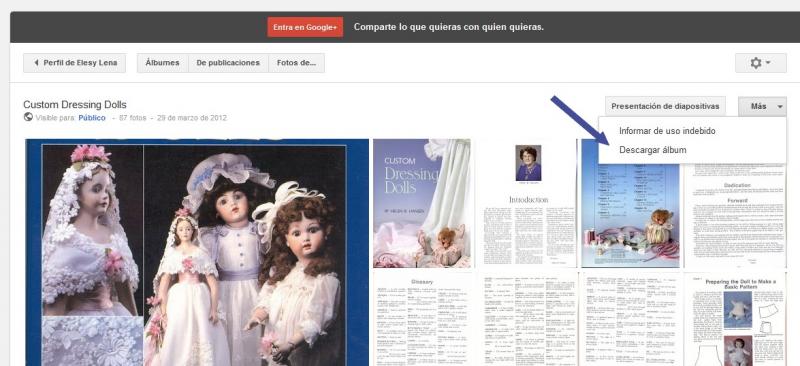The image size is (800, 366).
Task: Start Presentación de diapositivas slideshow
Action: pyautogui.click(x=665, y=106)
